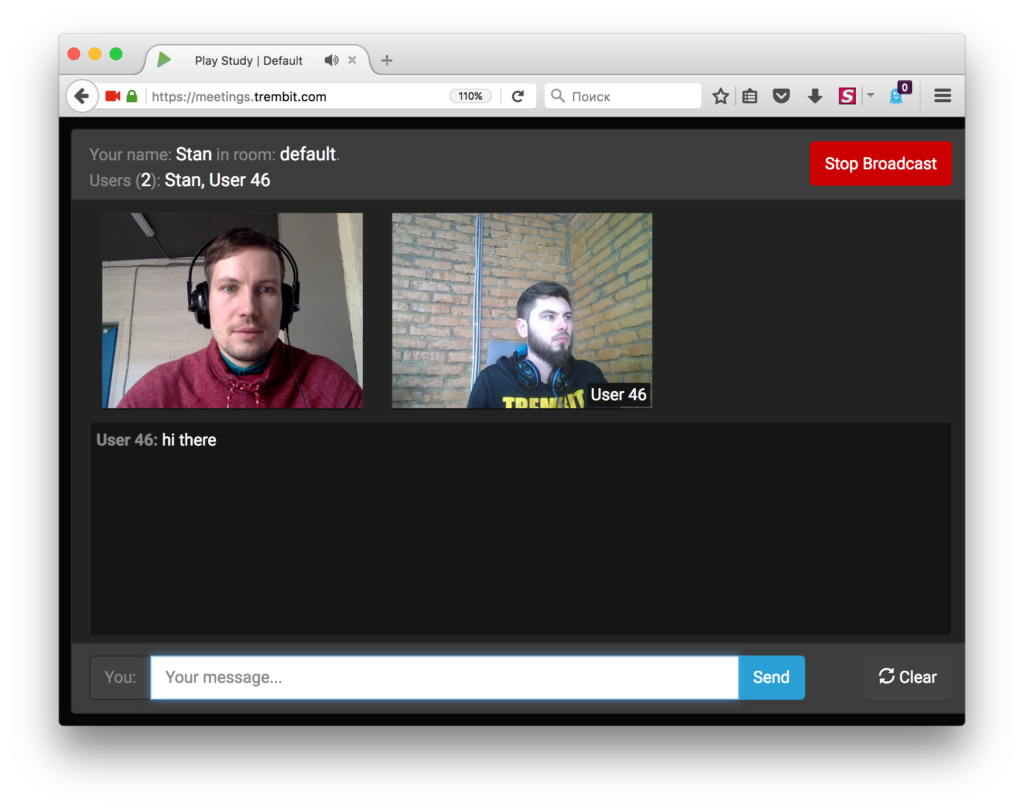Image resolution: width=1024 pixels, height=810 pixels.
Task: Click the red camera sharing indicator icon
Action: coord(113,97)
